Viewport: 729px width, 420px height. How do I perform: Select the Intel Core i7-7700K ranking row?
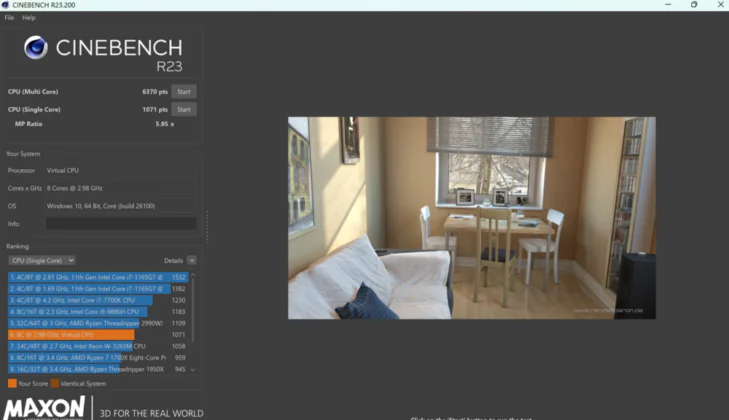click(x=98, y=300)
